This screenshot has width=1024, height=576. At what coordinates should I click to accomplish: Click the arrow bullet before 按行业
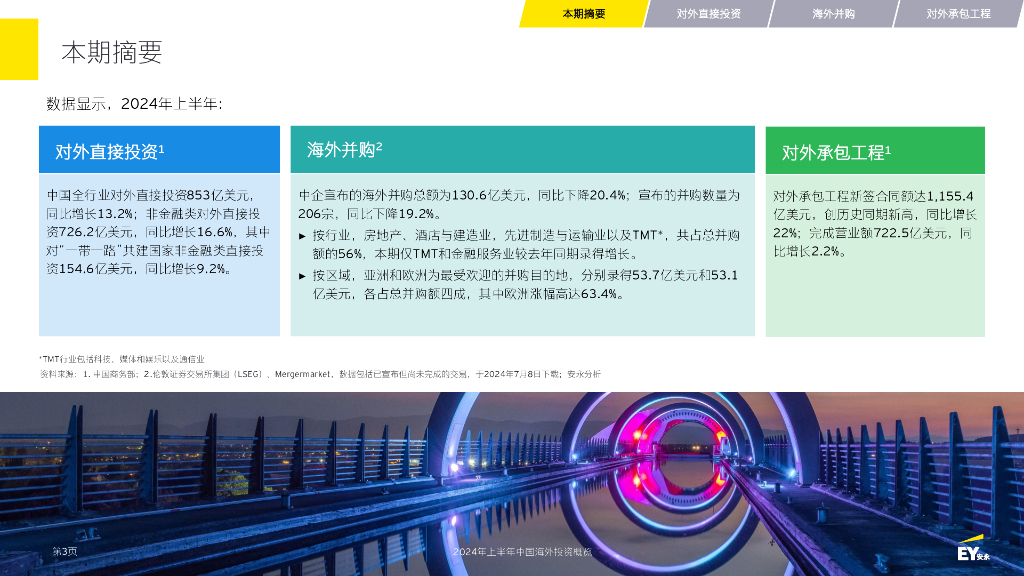coord(303,235)
